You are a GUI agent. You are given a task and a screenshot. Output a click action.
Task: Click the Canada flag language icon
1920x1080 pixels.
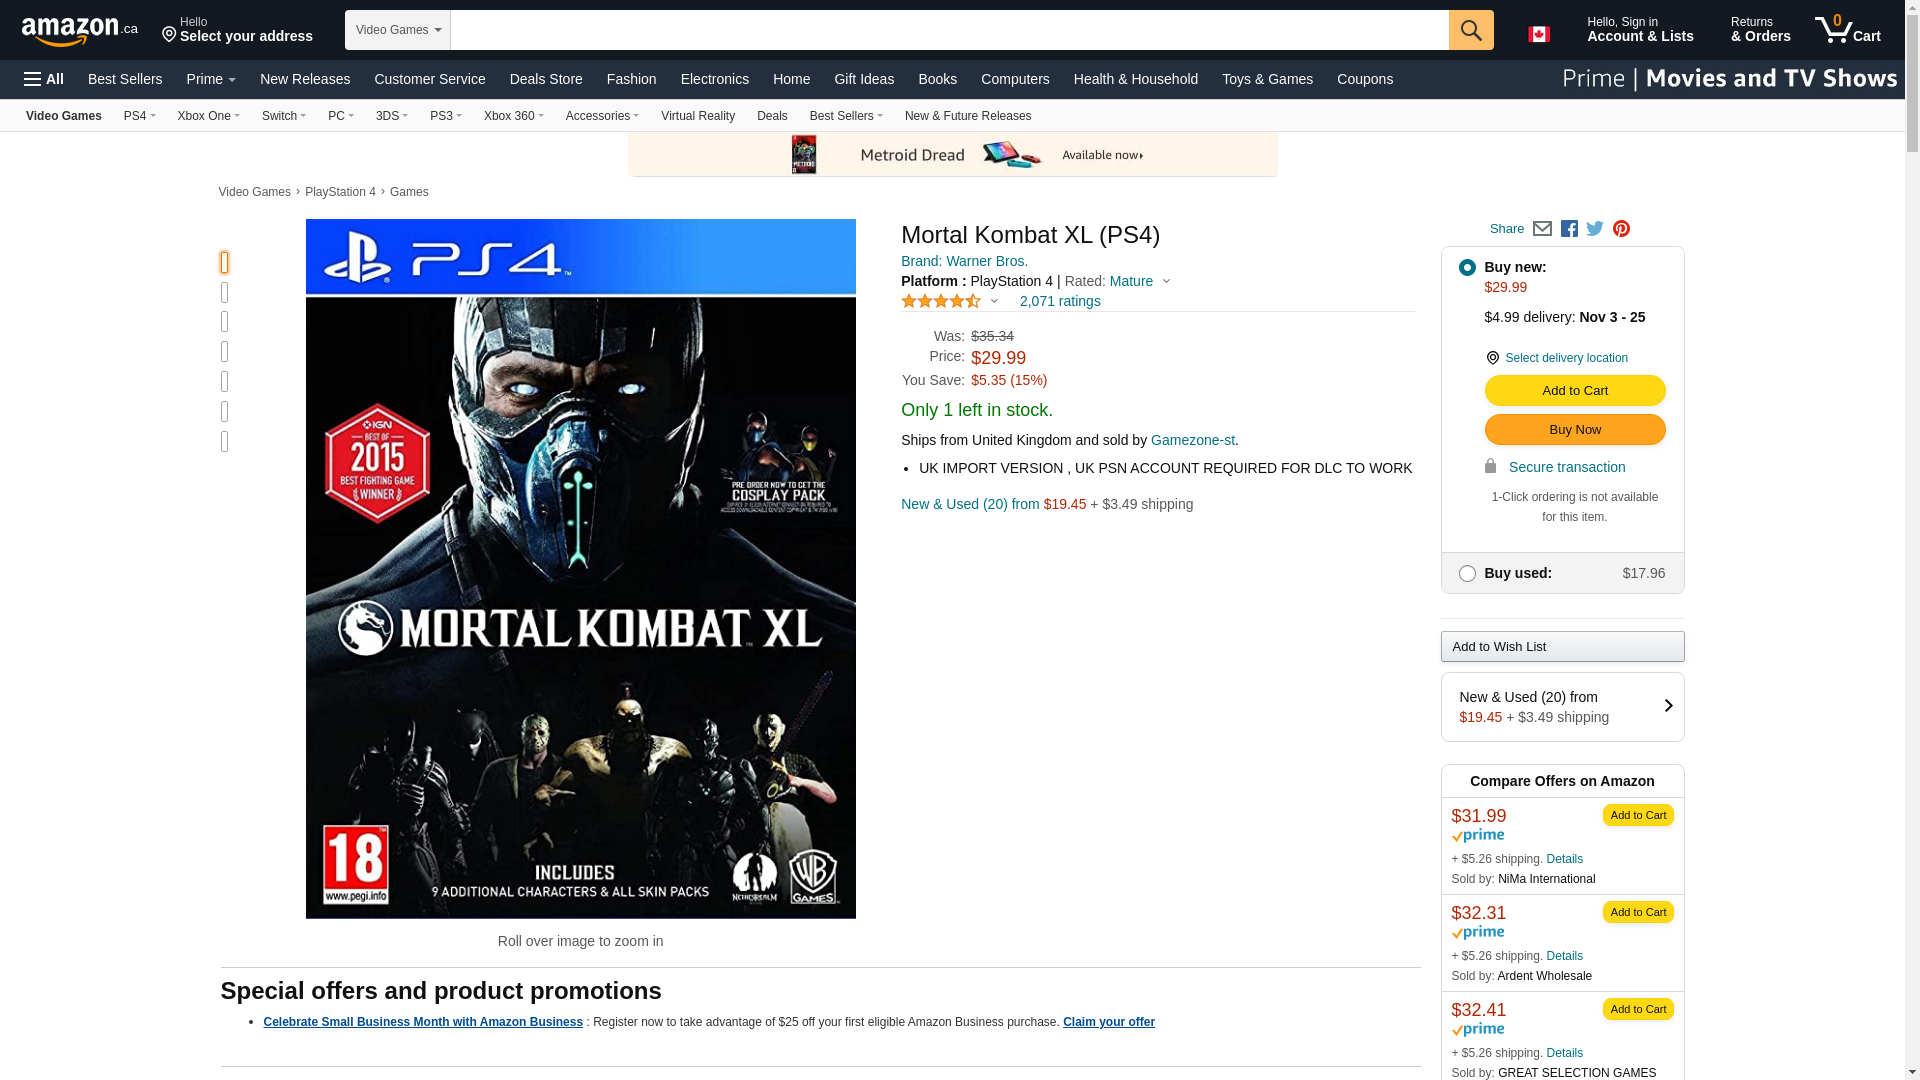[1538, 34]
